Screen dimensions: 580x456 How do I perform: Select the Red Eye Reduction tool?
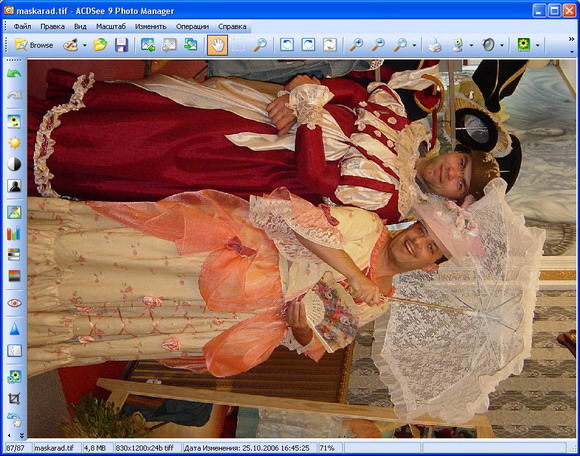(x=14, y=303)
